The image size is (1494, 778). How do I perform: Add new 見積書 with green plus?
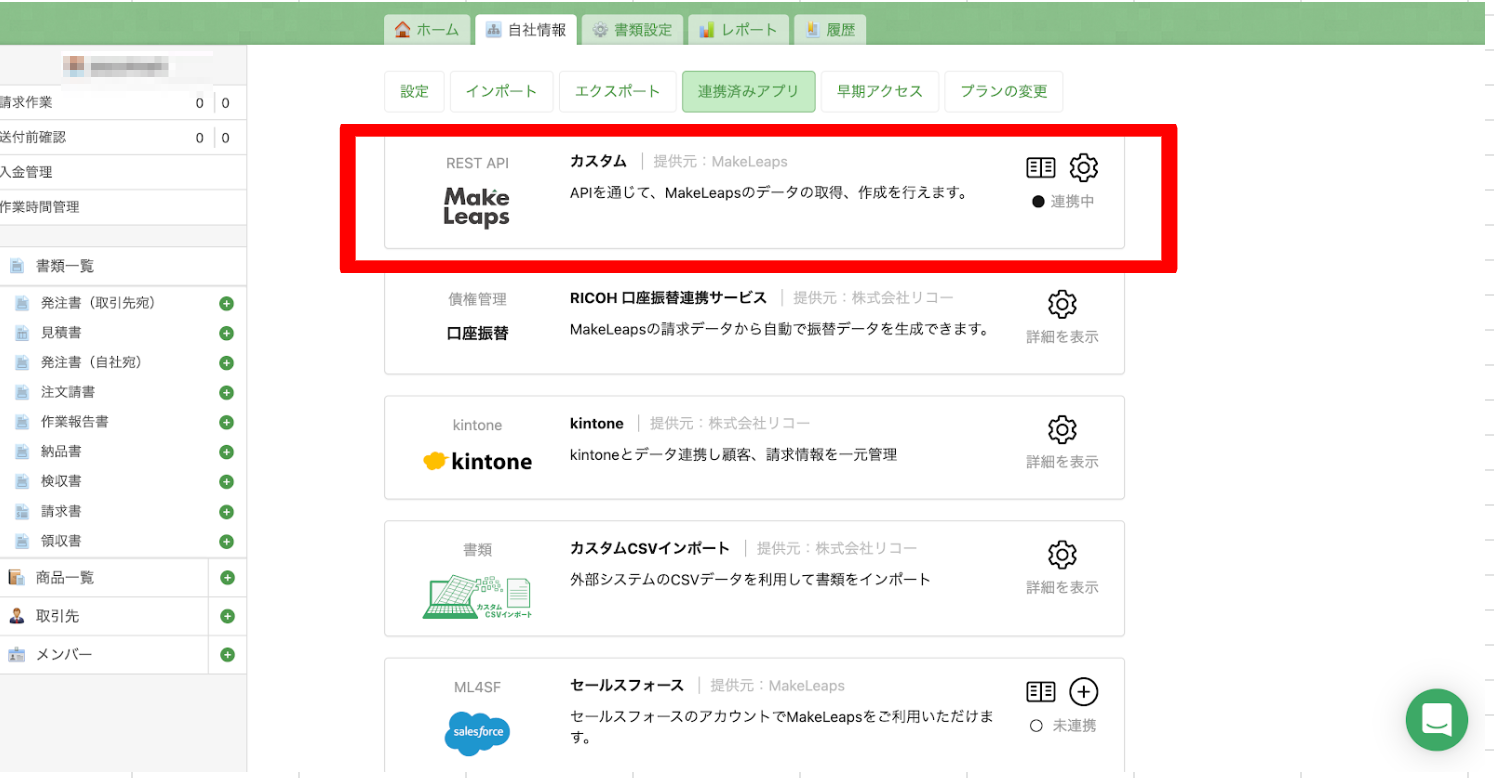[226, 333]
